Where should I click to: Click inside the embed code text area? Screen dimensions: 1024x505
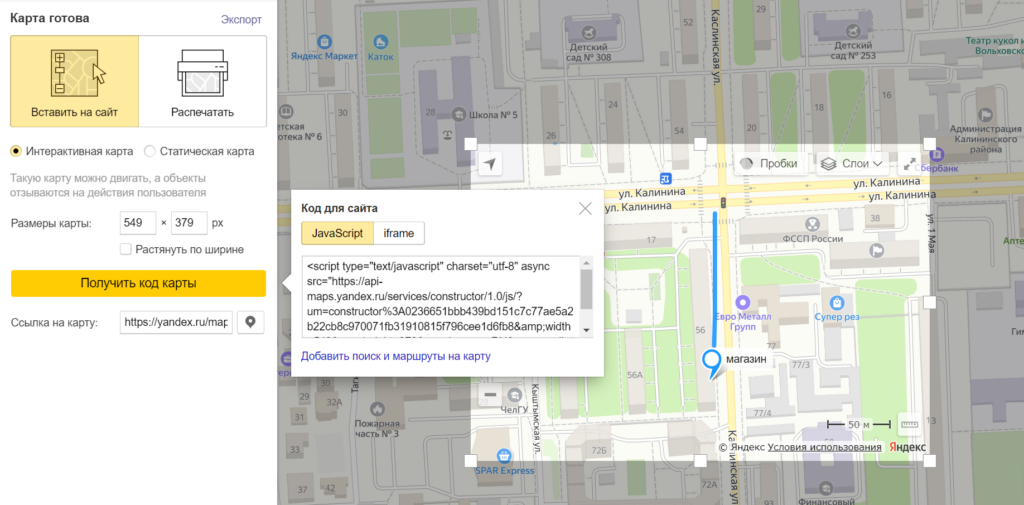pyautogui.click(x=441, y=297)
